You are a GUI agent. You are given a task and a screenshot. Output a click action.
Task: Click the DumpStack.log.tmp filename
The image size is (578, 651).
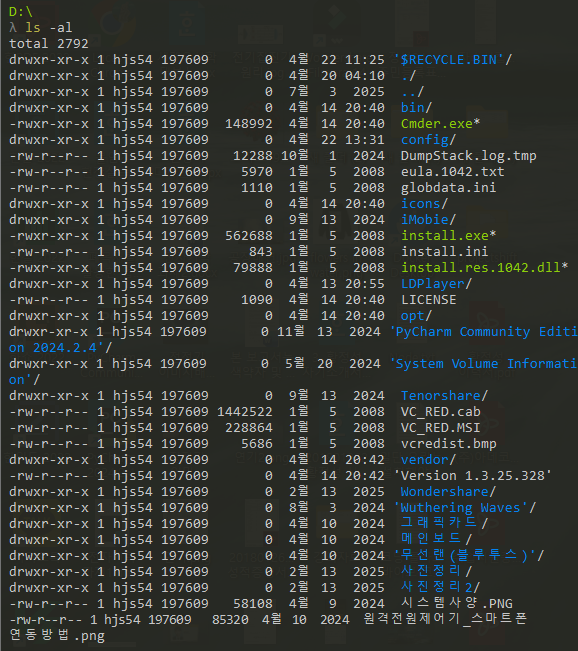pyautogui.click(x=468, y=156)
